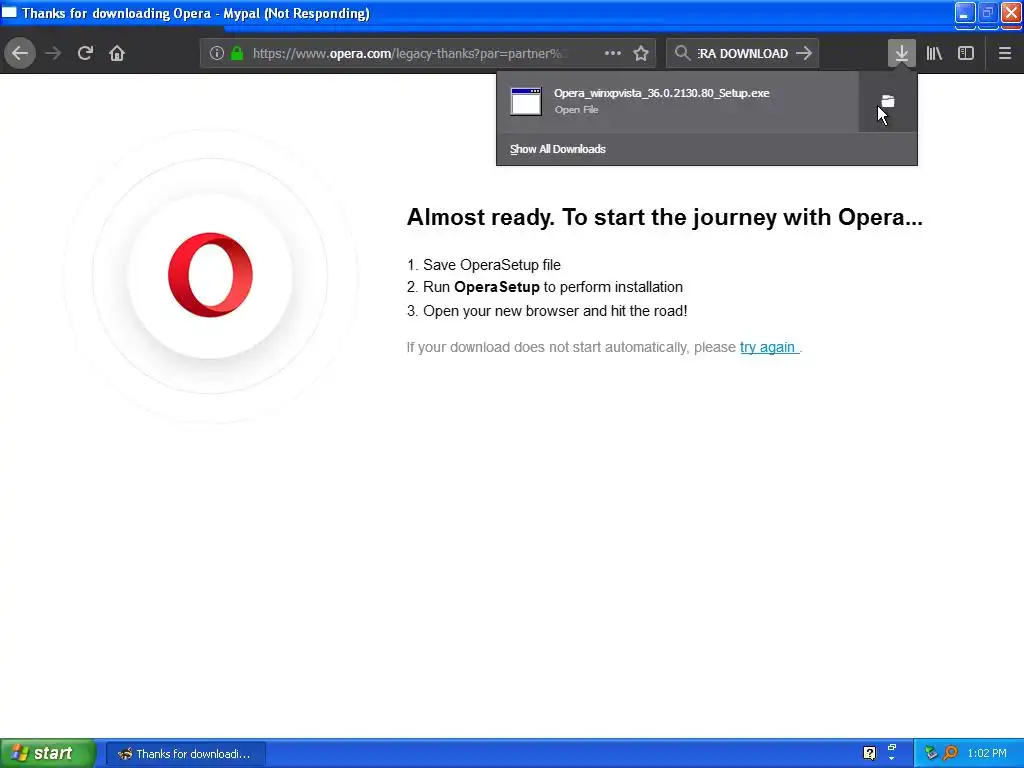
Task: Open containing folder for Opera setup download
Action: tap(888, 101)
